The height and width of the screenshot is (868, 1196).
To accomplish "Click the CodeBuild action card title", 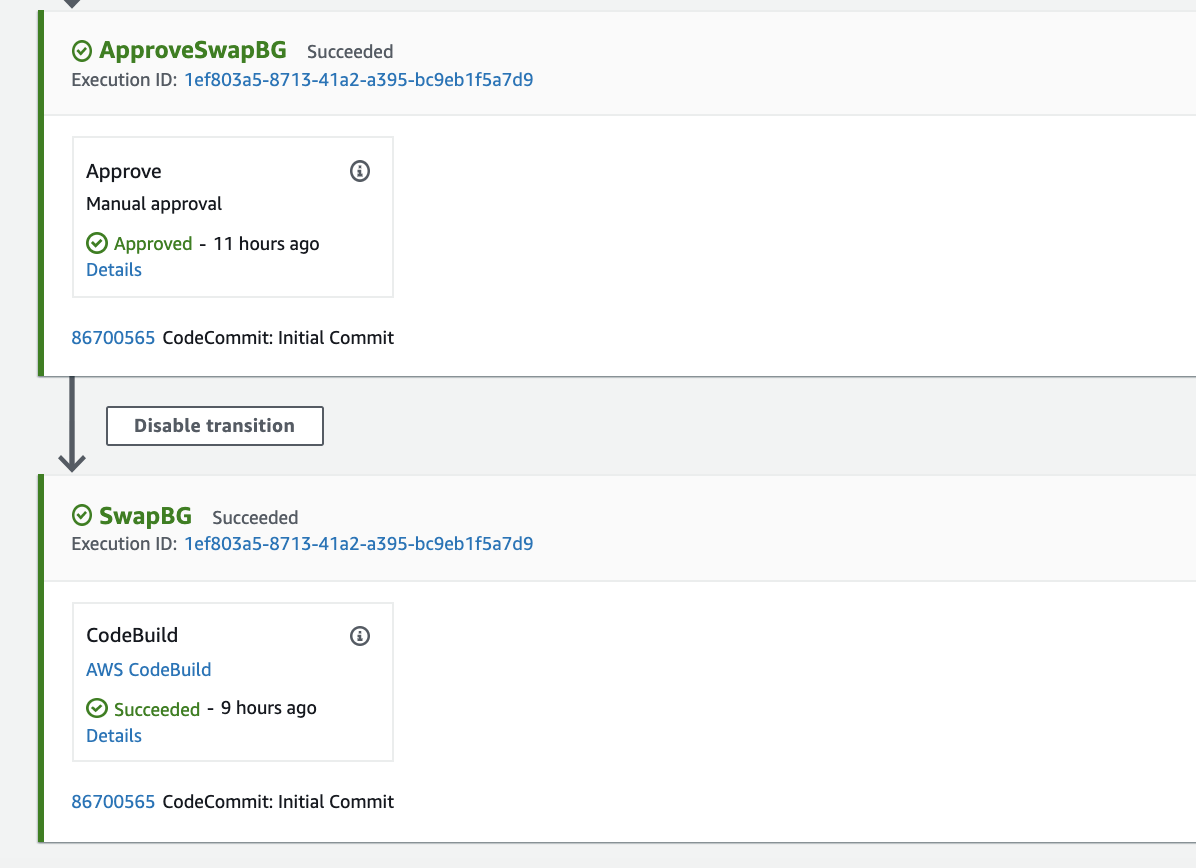I will [132, 635].
